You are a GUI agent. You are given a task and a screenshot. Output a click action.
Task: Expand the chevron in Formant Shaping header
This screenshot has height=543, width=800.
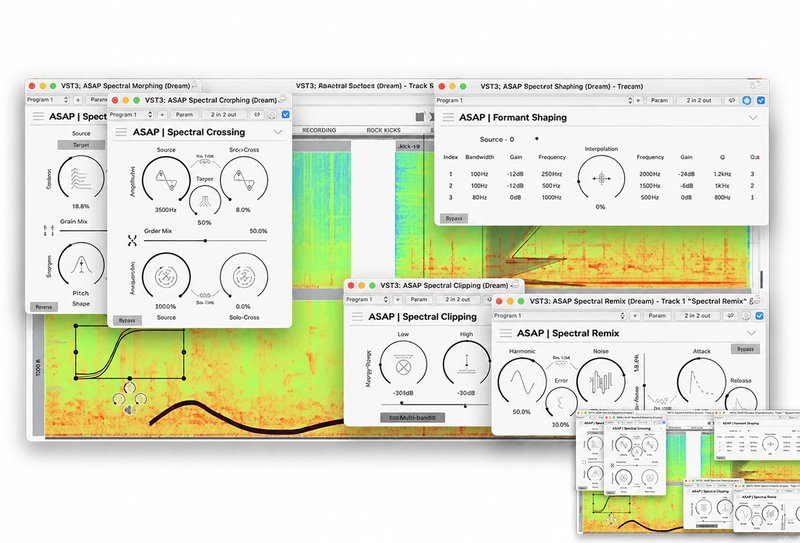click(753, 117)
